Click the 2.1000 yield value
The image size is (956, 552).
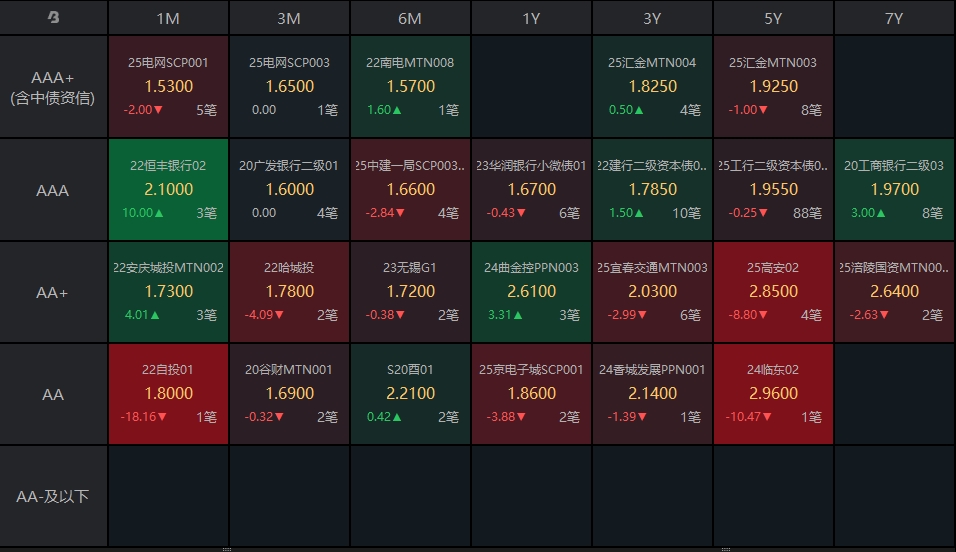coord(168,189)
